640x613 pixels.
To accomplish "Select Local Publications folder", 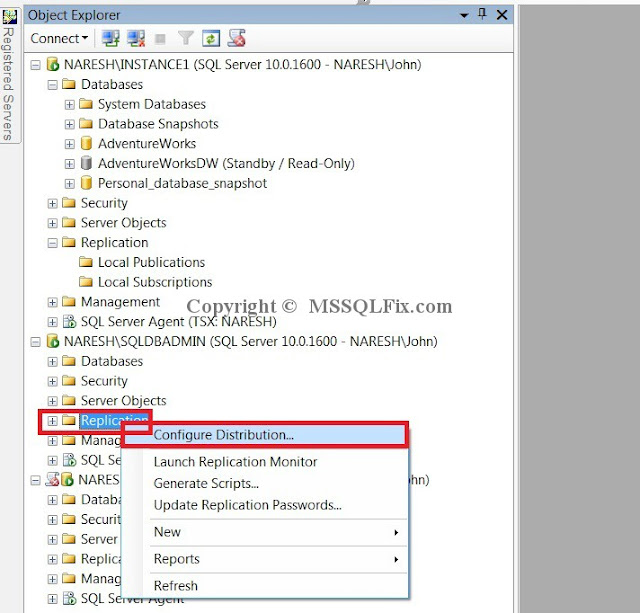I will click(151, 262).
